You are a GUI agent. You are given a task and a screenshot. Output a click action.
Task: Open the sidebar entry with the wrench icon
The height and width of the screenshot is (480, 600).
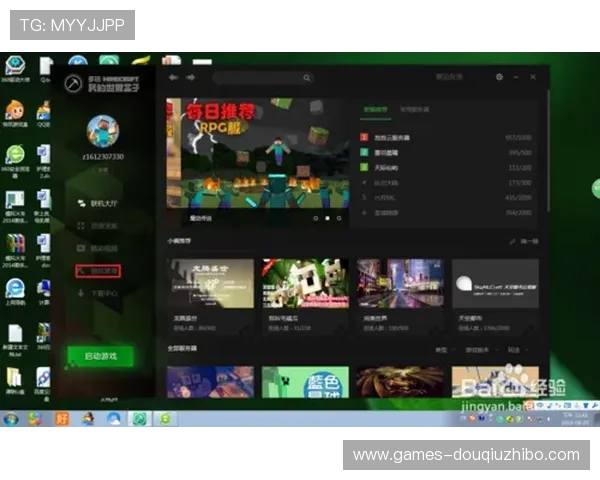click(x=98, y=271)
